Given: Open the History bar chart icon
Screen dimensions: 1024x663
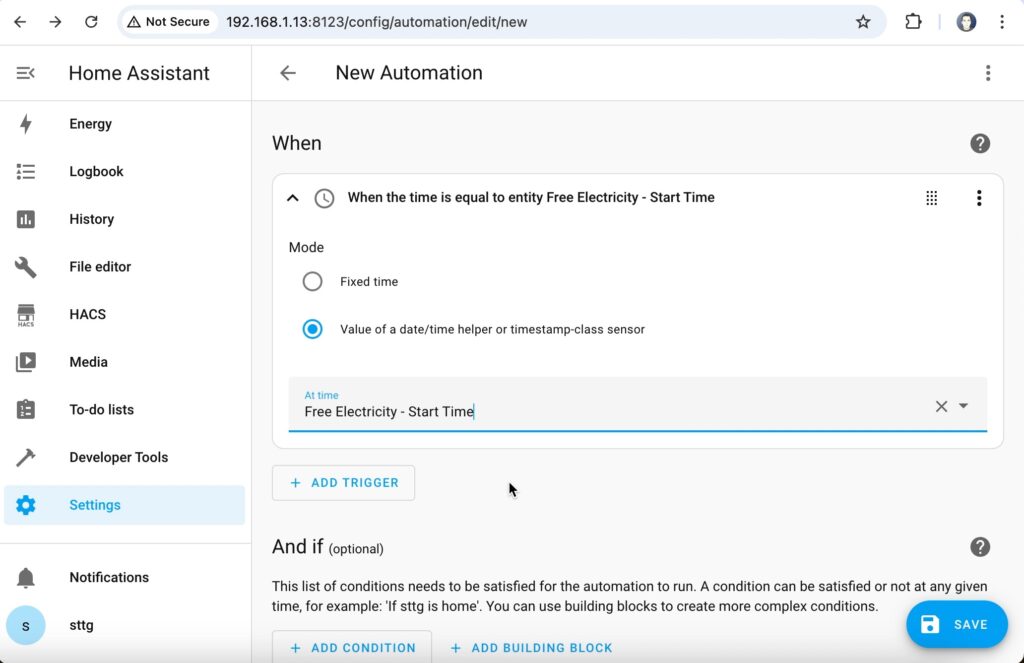Looking at the screenshot, I should [25, 219].
